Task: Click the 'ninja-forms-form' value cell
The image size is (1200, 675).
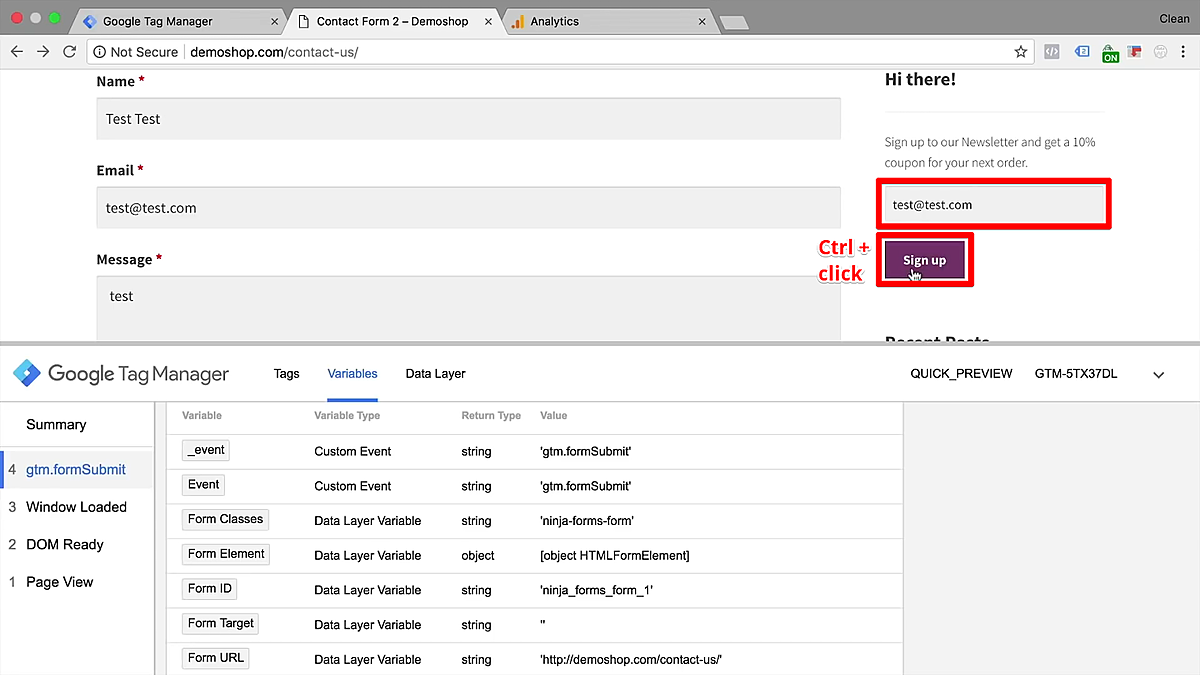Action: coord(587,521)
